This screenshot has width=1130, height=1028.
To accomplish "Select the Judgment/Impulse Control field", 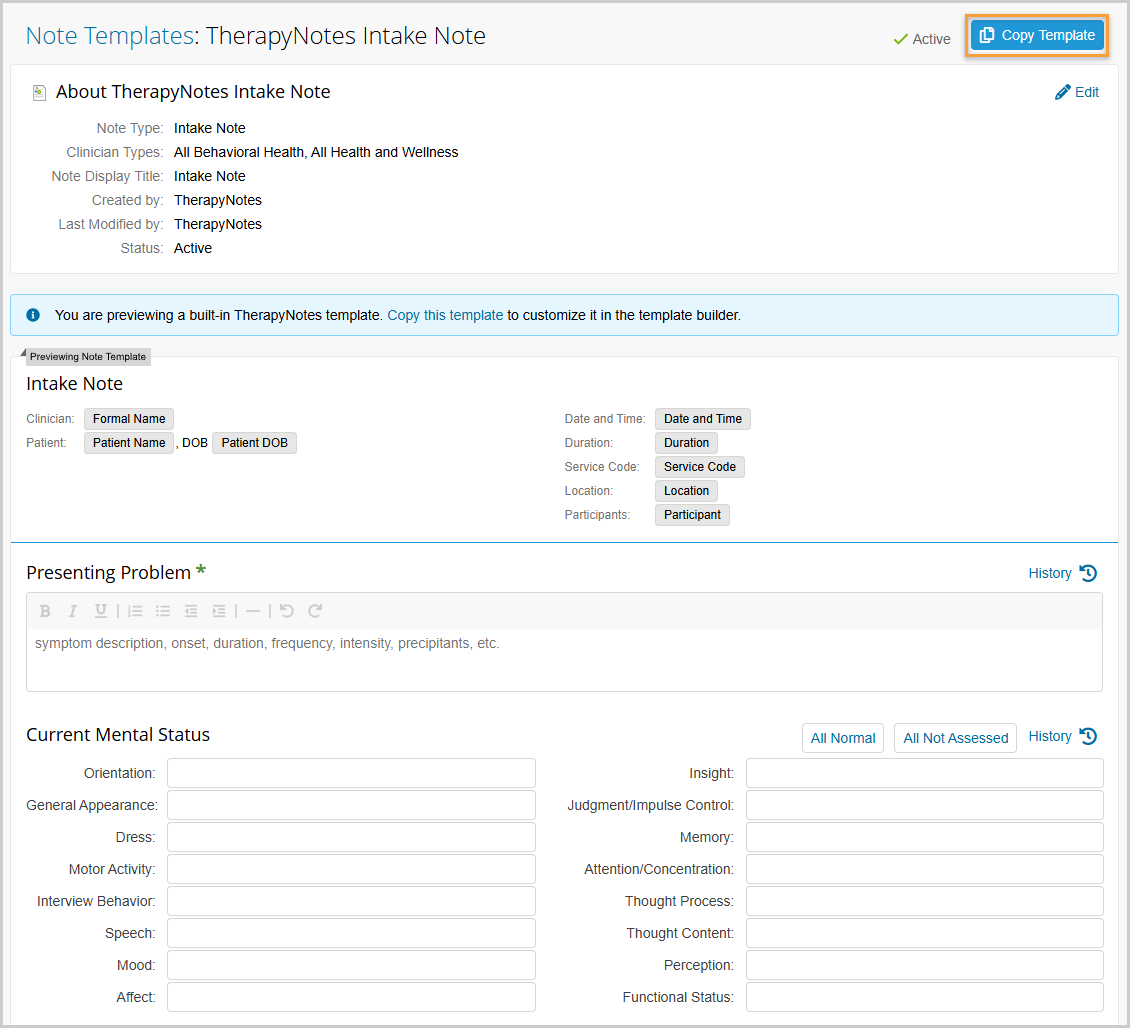I will (925, 805).
